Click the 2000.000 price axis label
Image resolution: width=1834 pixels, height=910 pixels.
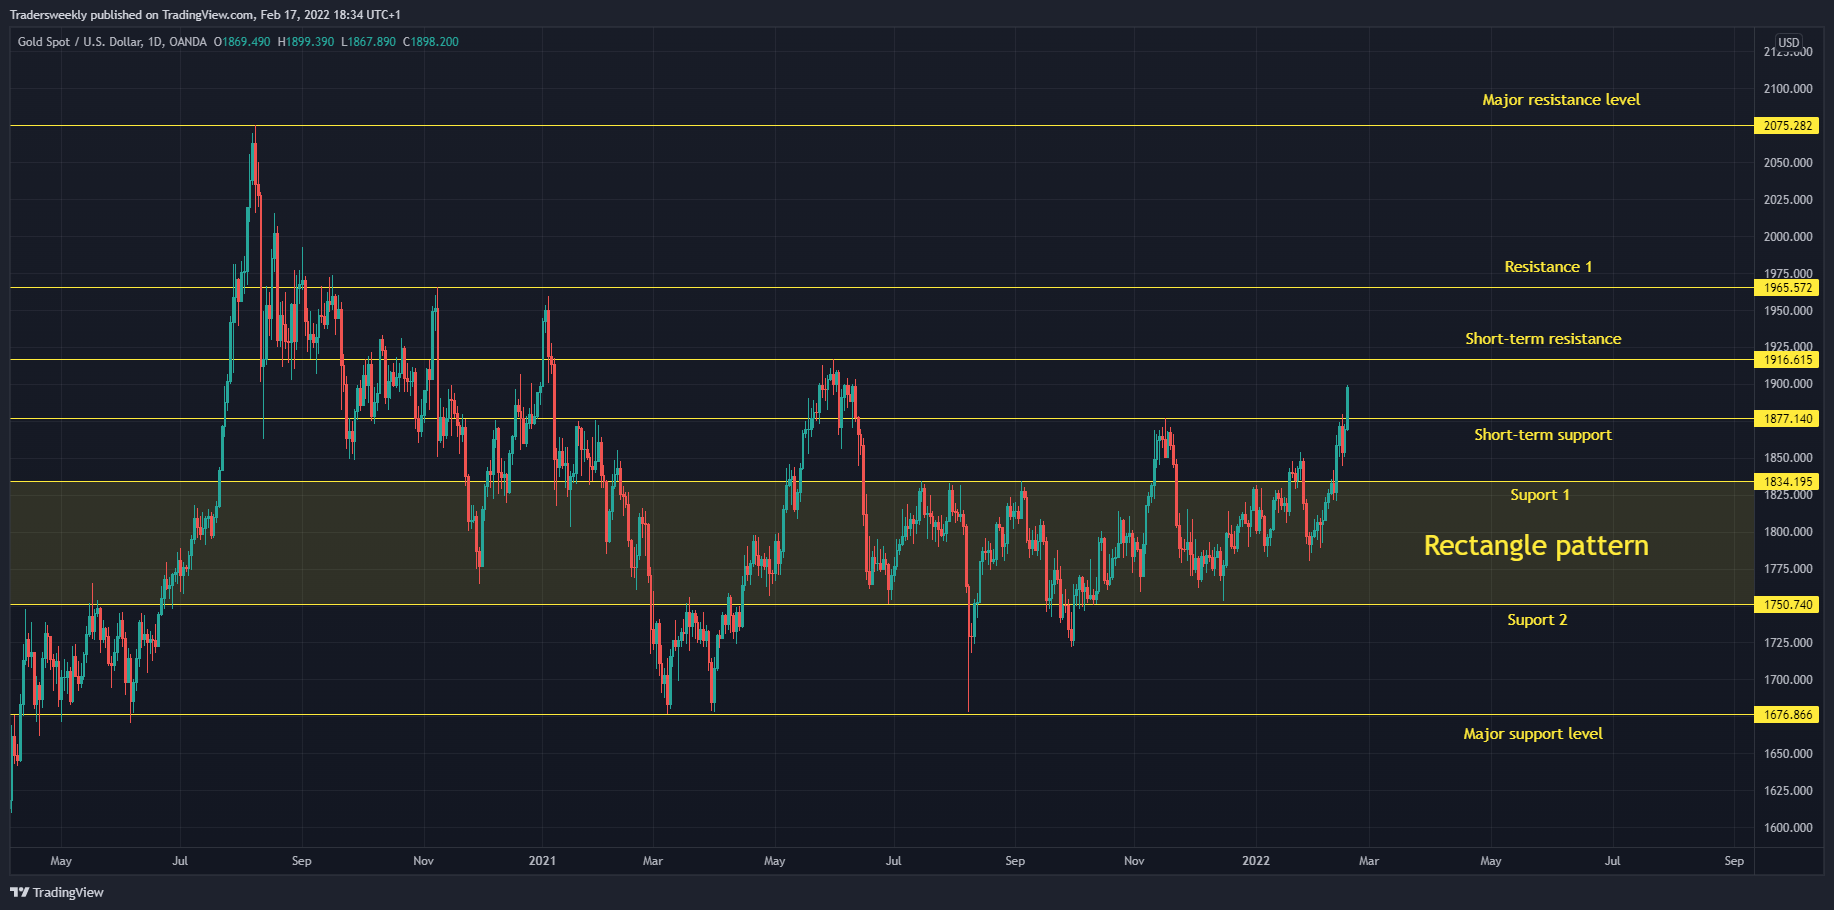pyautogui.click(x=1788, y=237)
